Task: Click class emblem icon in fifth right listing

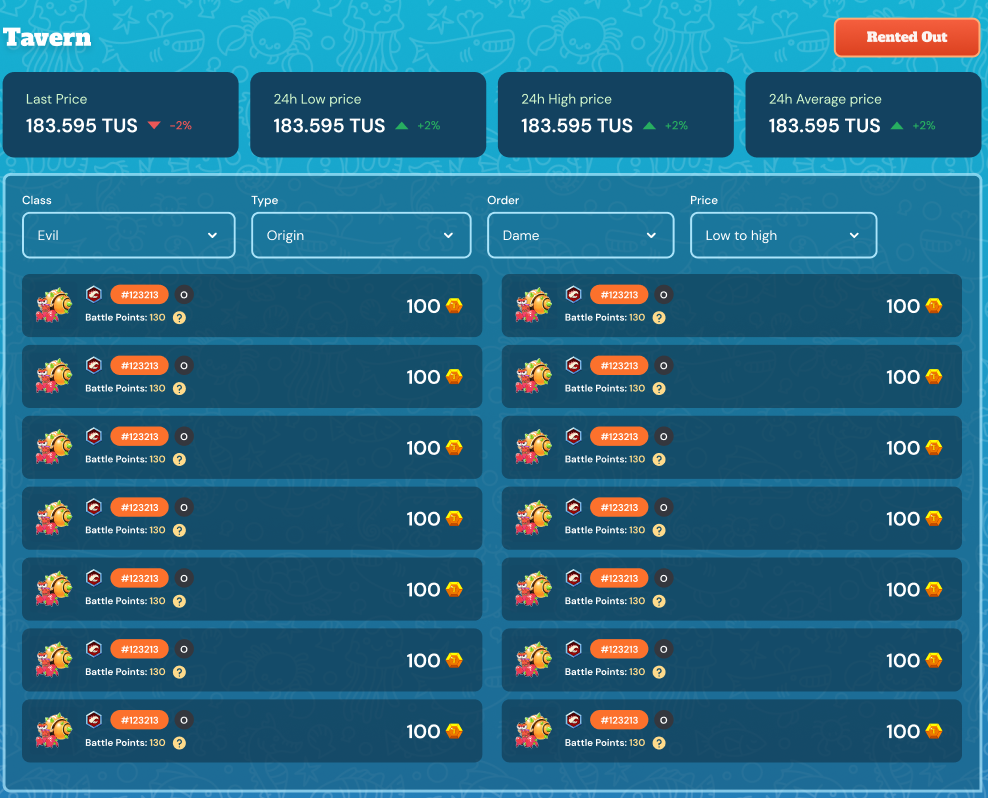Action: 573,577
